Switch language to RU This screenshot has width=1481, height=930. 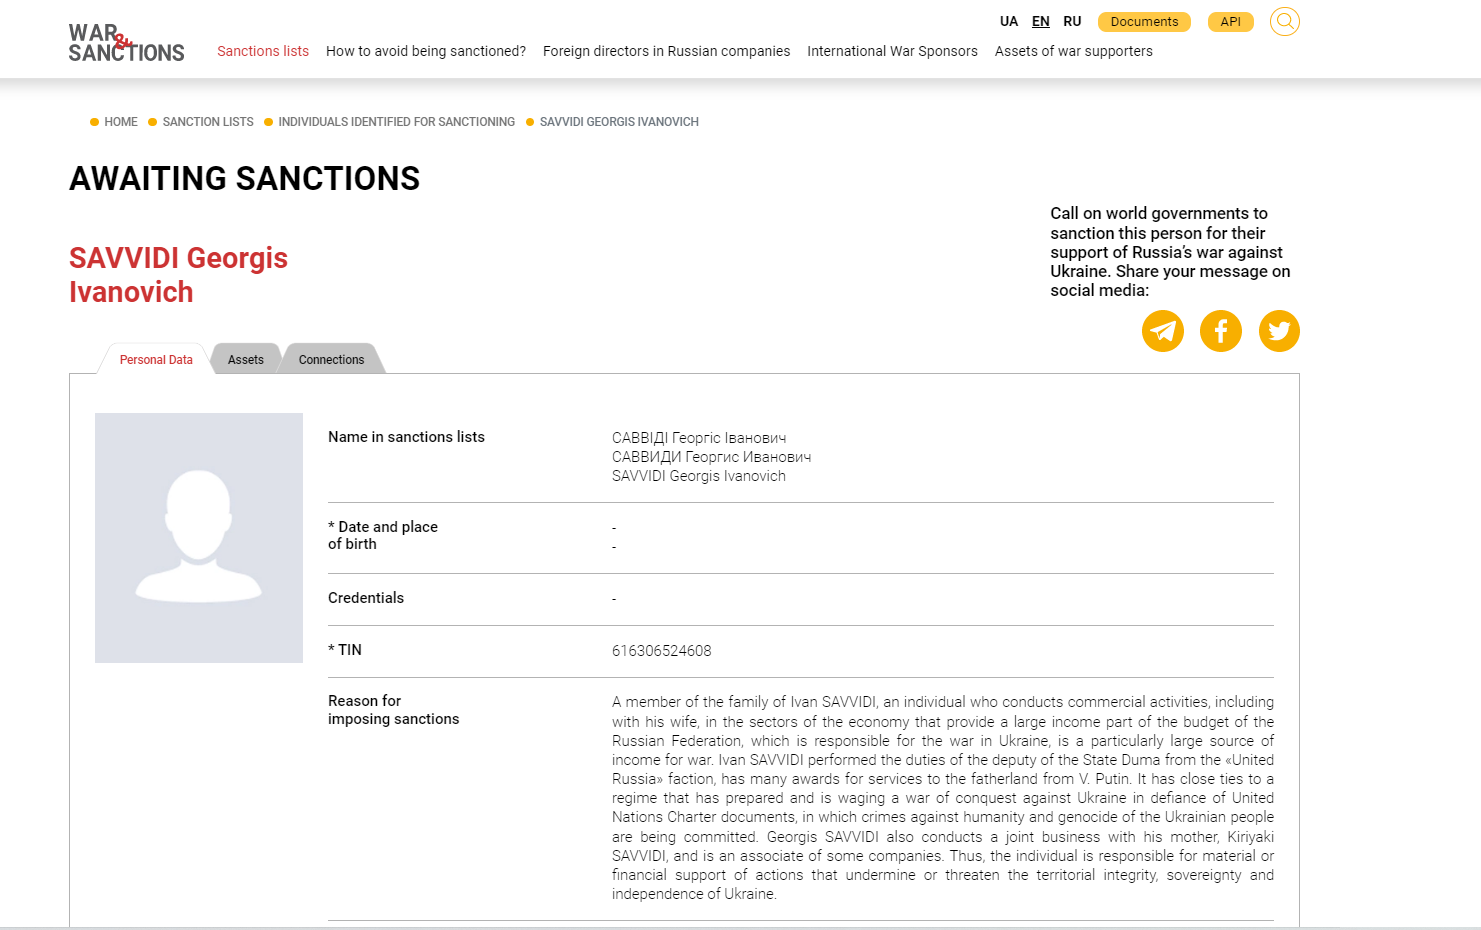1072,22
